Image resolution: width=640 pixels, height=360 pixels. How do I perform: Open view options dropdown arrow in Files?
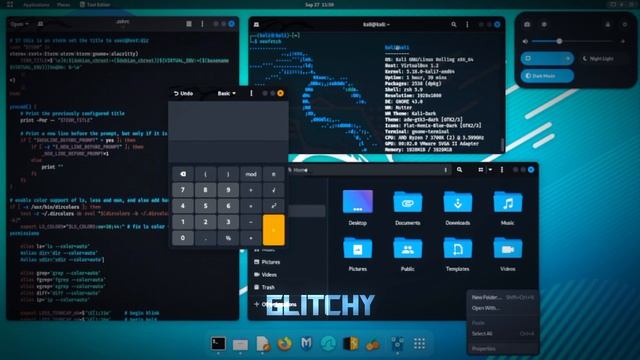coord(490,170)
